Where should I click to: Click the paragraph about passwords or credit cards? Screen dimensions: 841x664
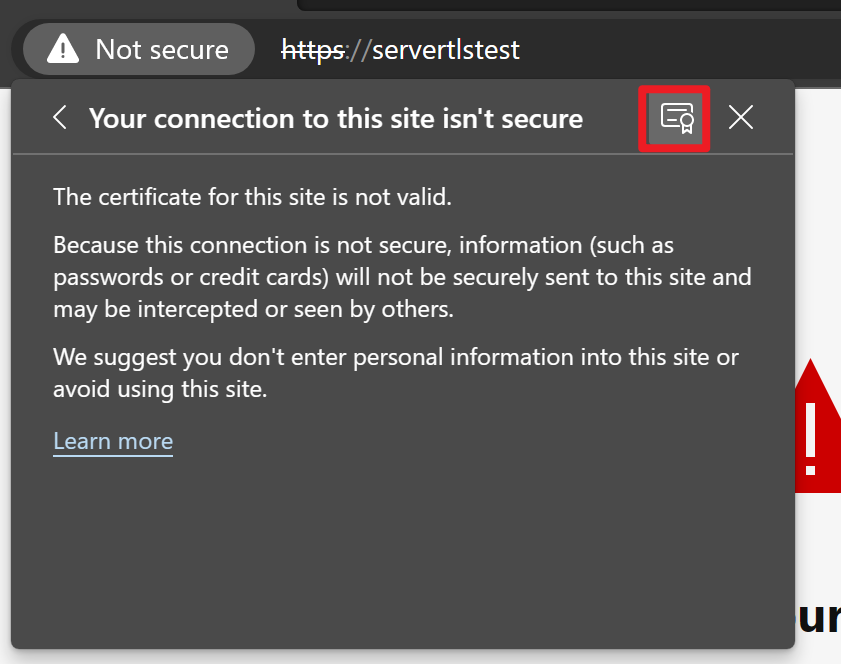coord(402,277)
